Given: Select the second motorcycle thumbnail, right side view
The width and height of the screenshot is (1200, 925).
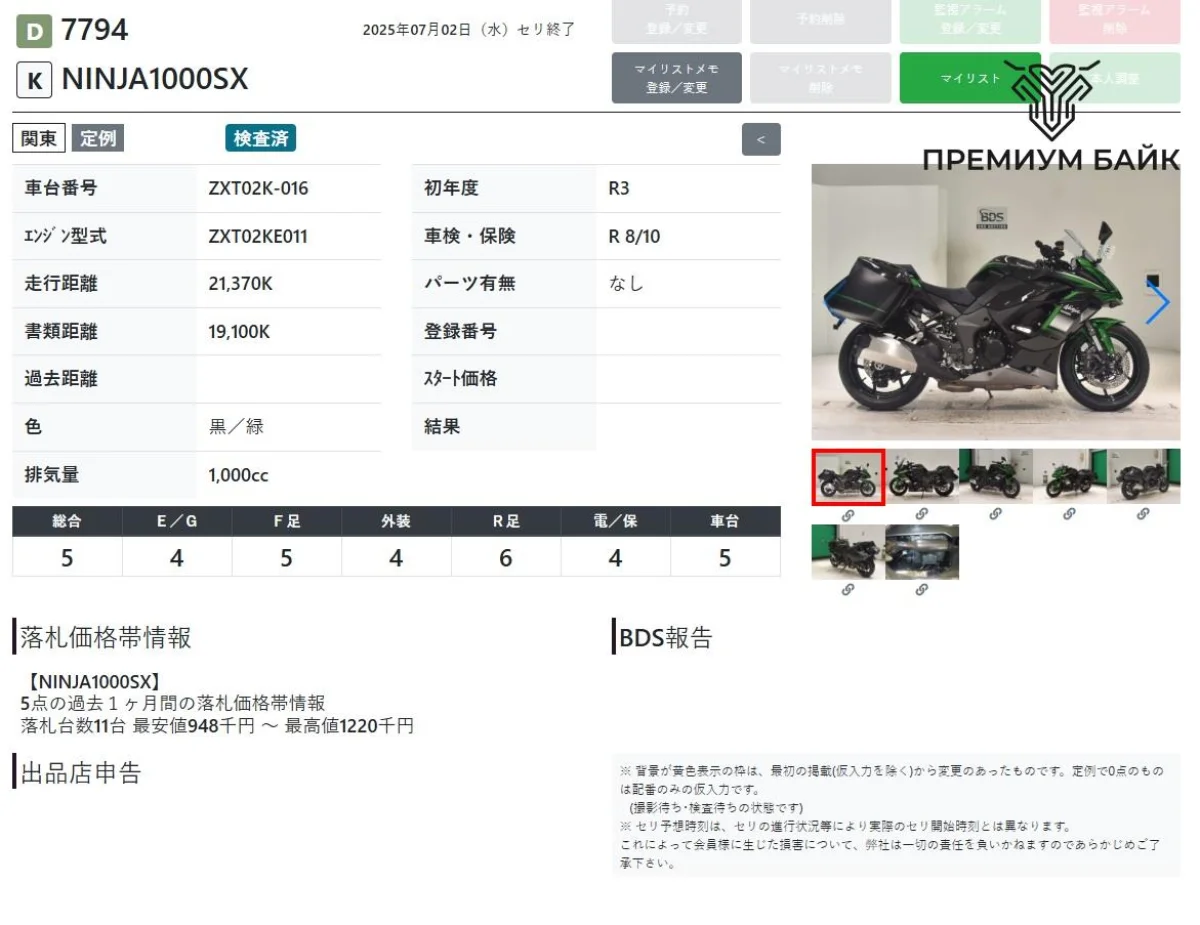Looking at the screenshot, I should pyautogui.click(x=921, y=476).
